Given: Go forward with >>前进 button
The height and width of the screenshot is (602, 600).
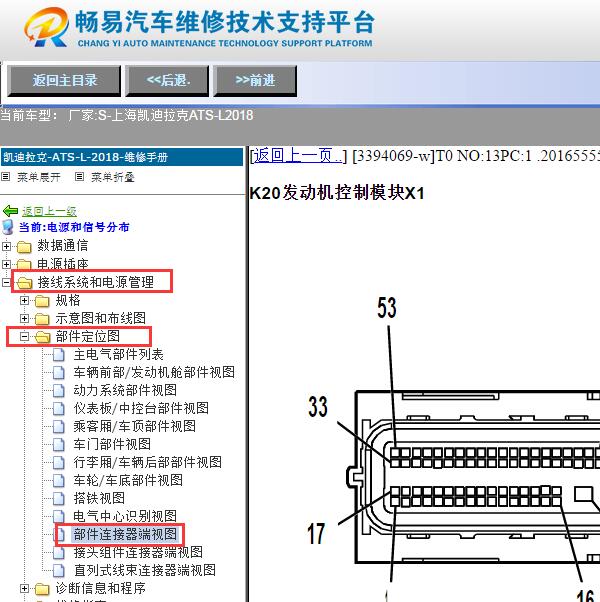Looking at the screenshot, I should 255,81.
